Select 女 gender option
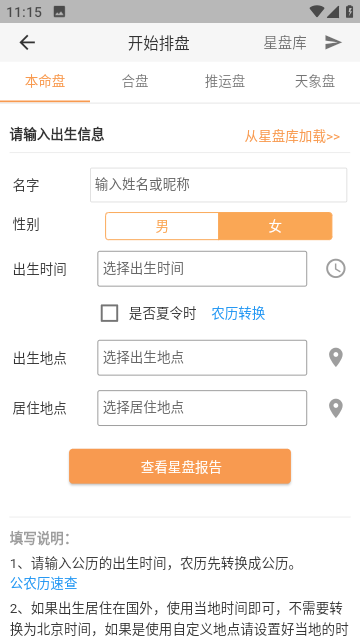The height and width of the screenshot is (640, 360). [x=275, y=226]
